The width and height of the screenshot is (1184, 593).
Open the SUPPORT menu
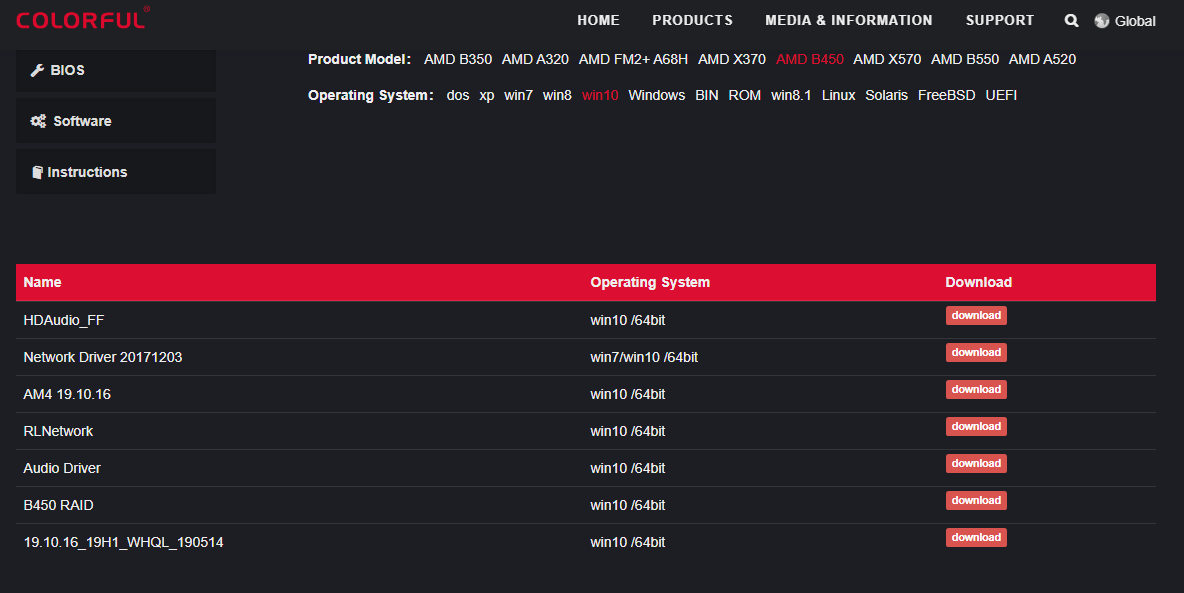[x=999, y=20]
